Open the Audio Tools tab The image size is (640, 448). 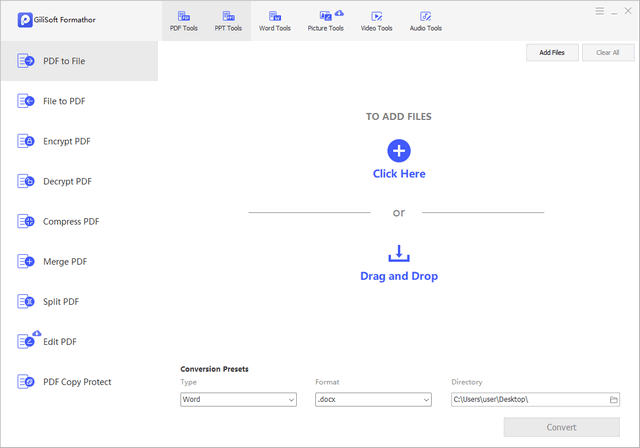point(425,20)
